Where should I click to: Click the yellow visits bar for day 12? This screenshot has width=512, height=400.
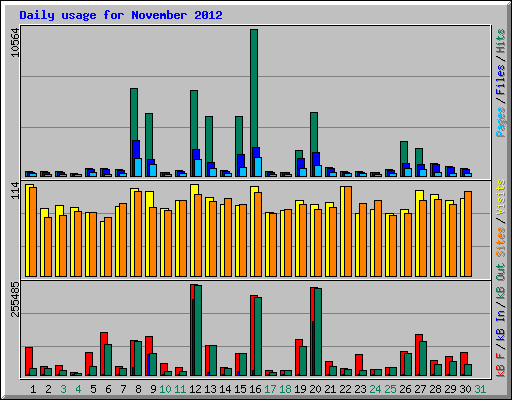pos(192,230)
